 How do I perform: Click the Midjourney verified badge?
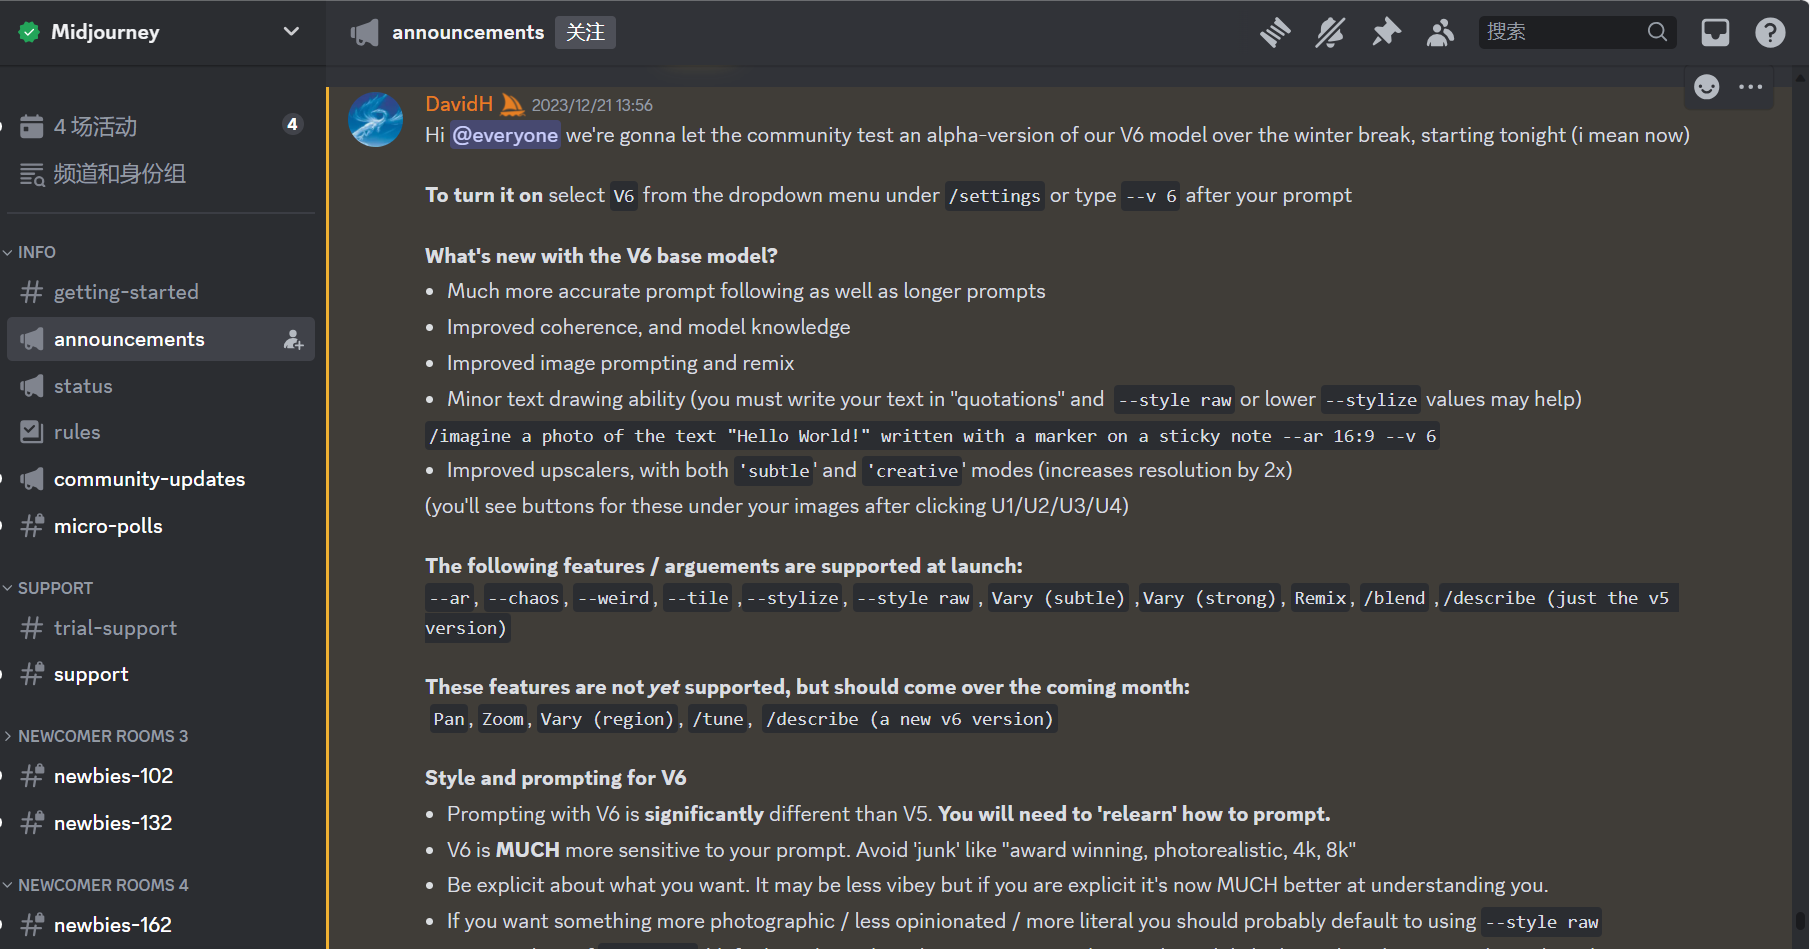click(x=29, y=32)
